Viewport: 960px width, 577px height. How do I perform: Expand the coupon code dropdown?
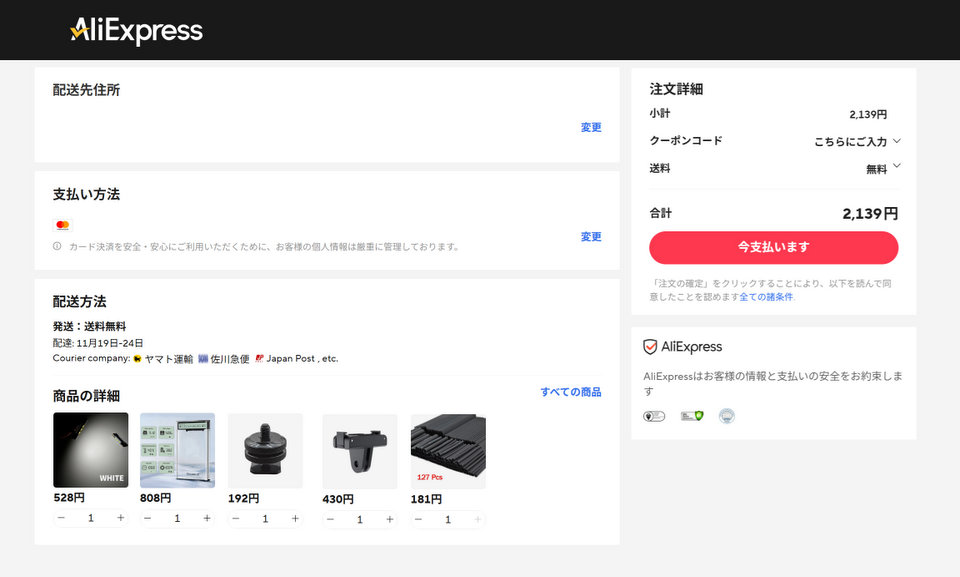(x=896, y=141)
